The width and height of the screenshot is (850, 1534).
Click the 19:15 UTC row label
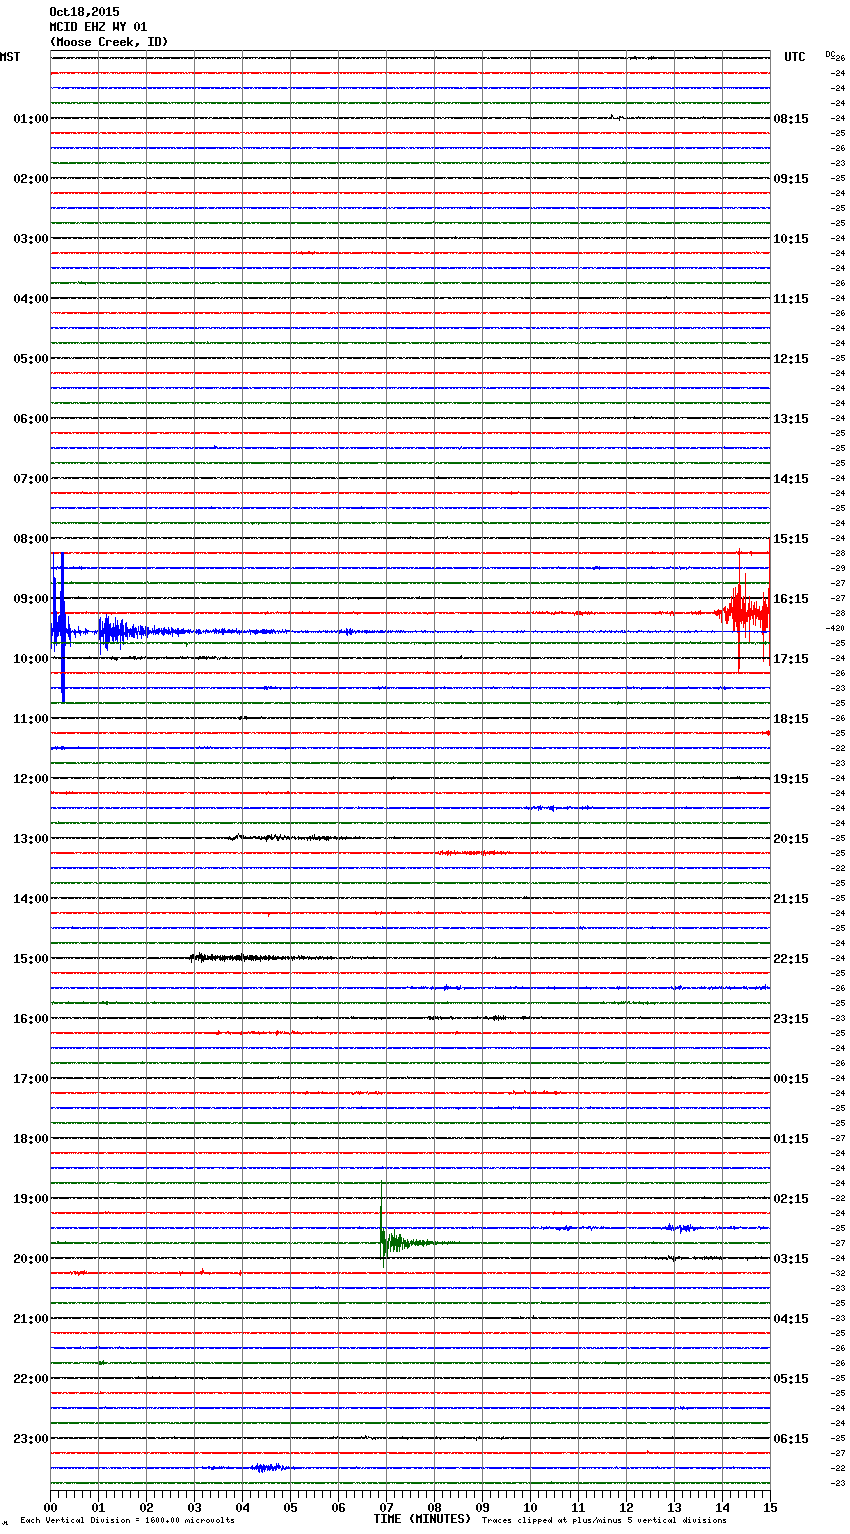click(x=791, y=778)
